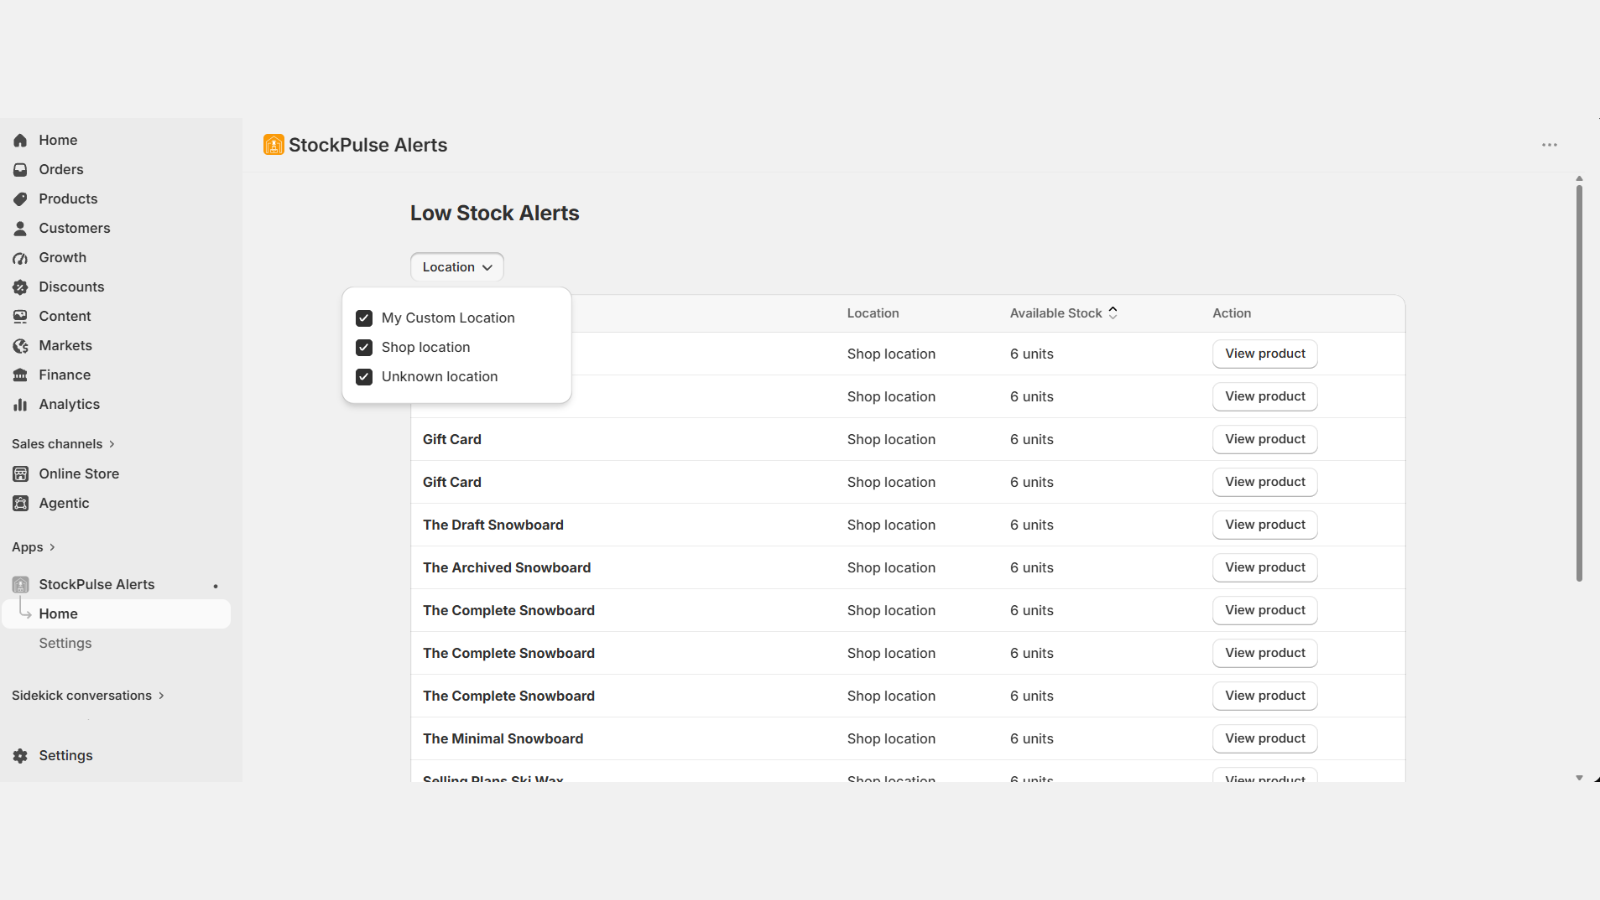The image size is (1600, 900).
Task: Open Orders in the sidebar menu
Action: [61, 170]
